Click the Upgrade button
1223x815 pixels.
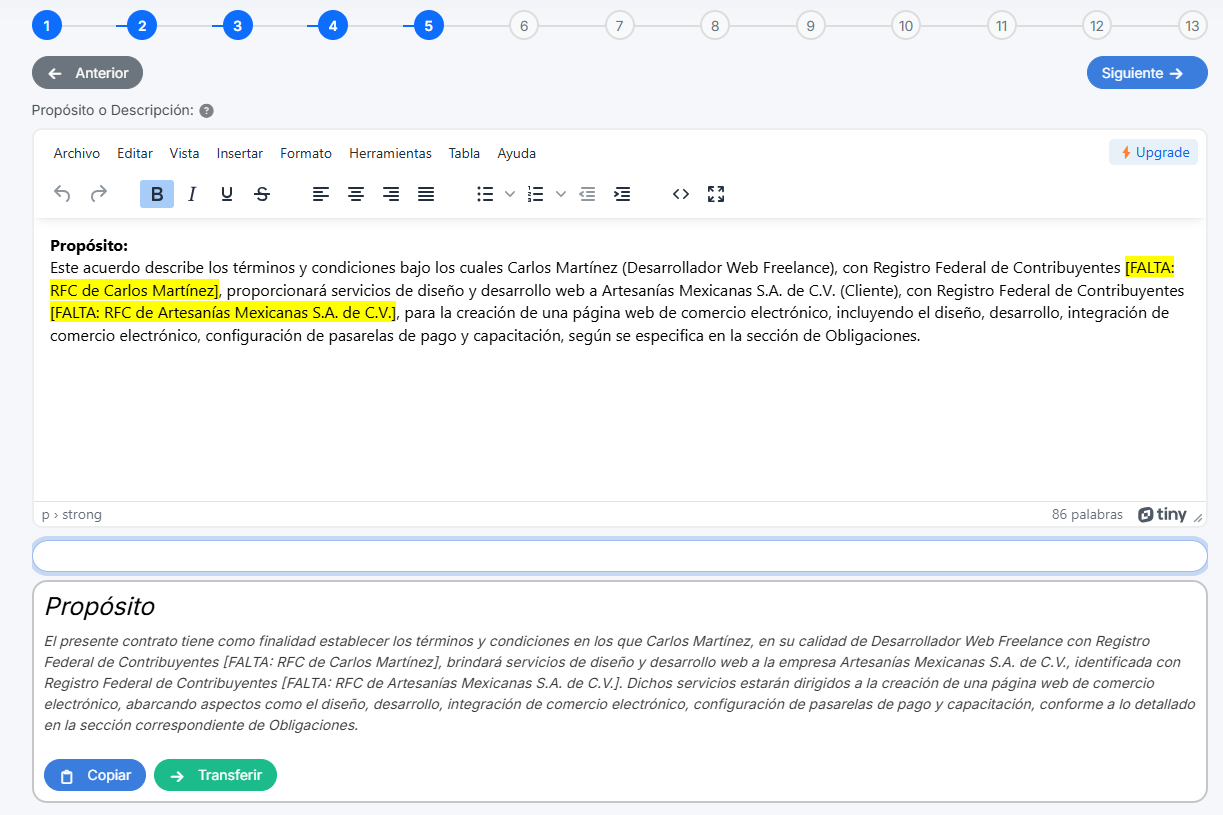[1153, 152]
